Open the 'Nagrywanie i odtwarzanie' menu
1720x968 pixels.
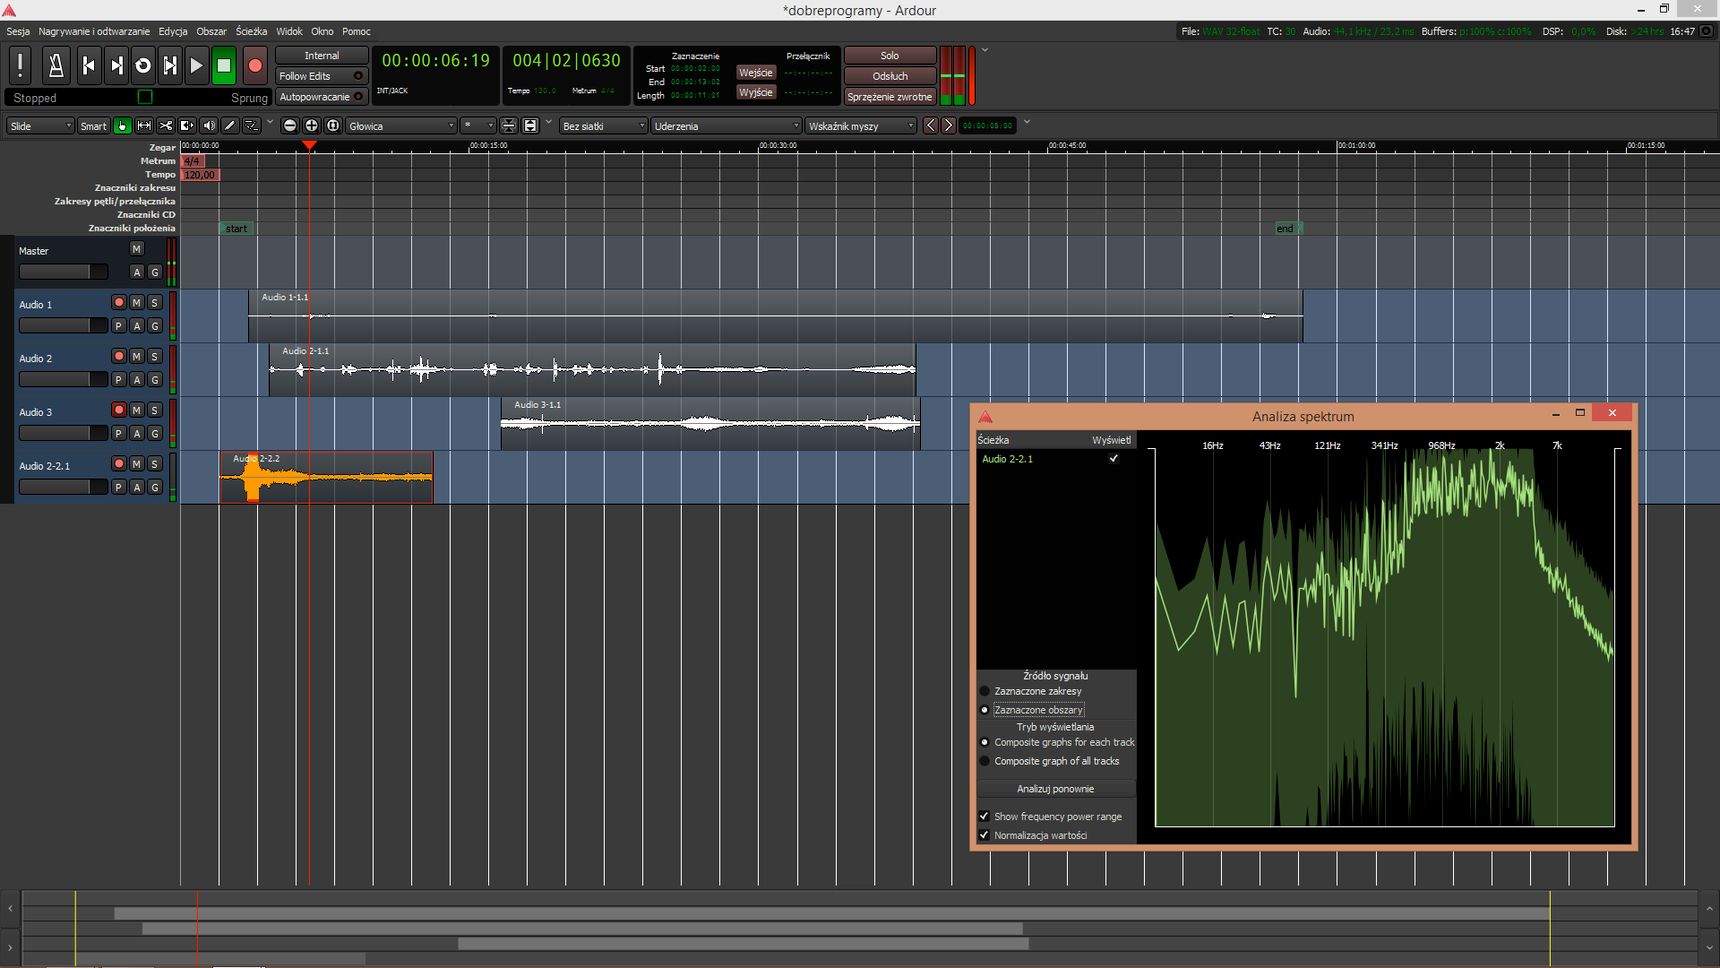click(x=94, y=32)
